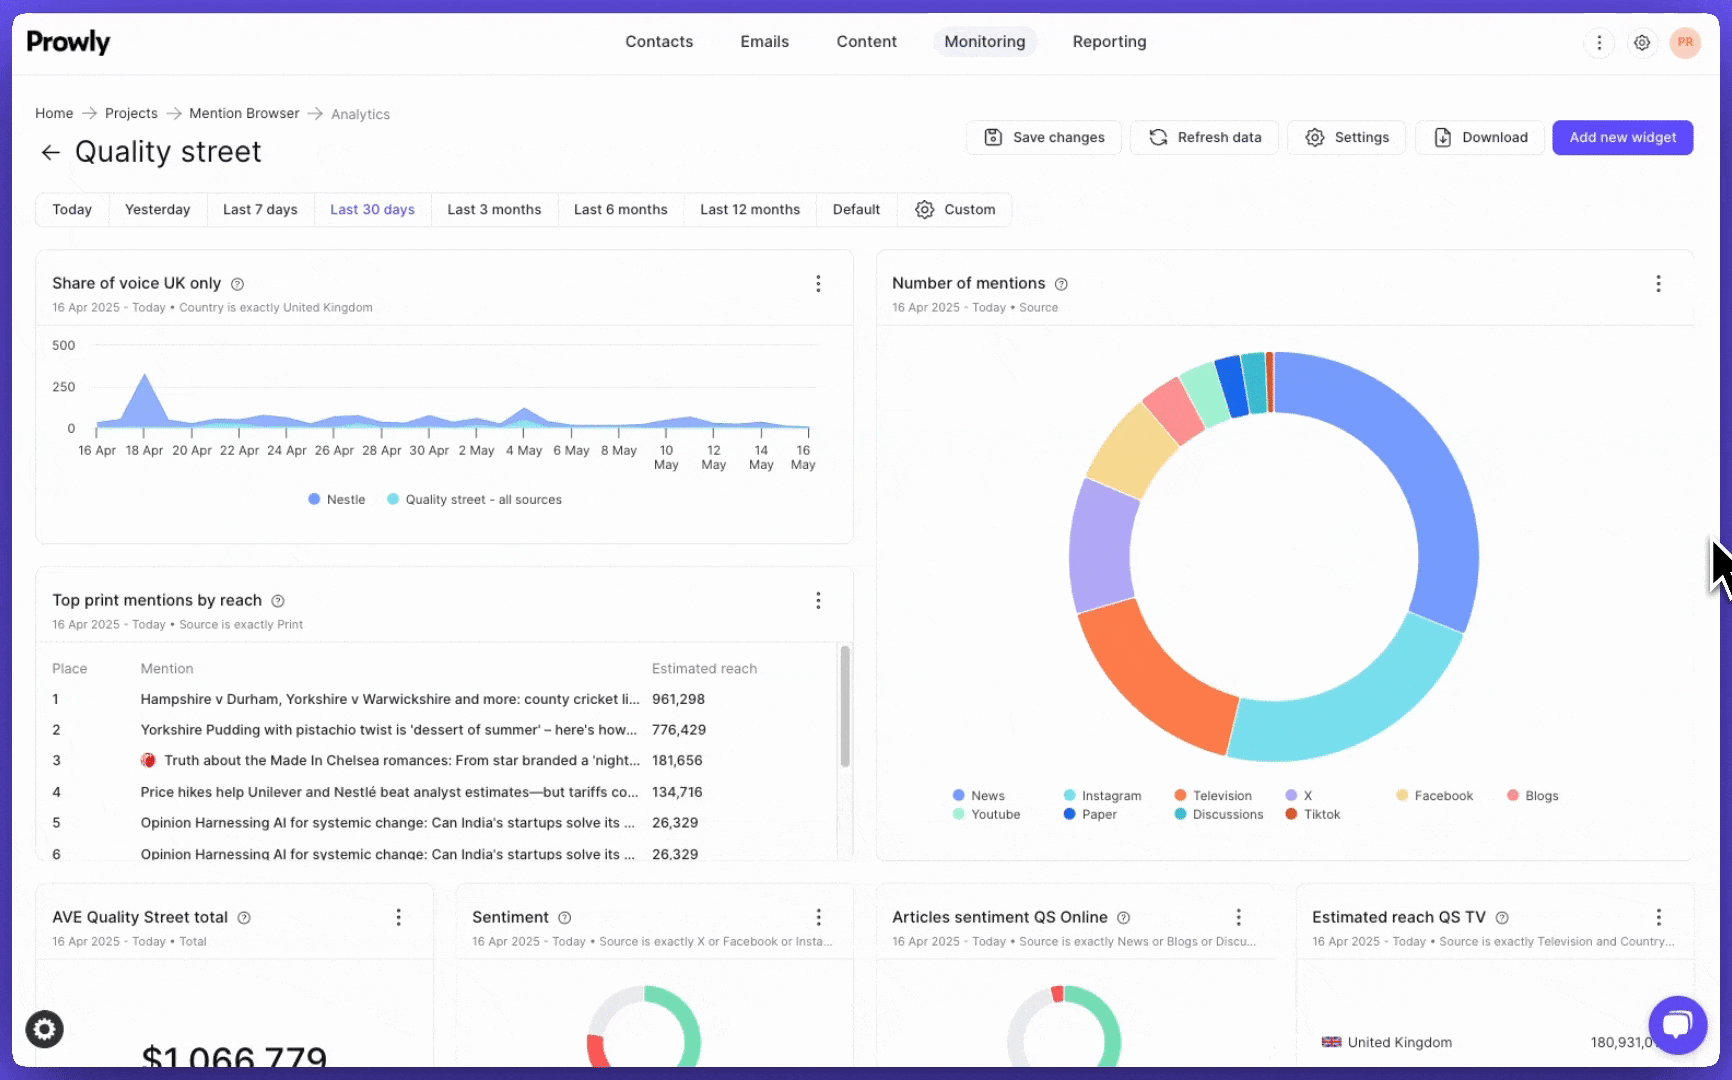The height and width of the screenshot is (1080, 1732).
Task: Open the chat support bubble
Action: pos(1677,1025)
